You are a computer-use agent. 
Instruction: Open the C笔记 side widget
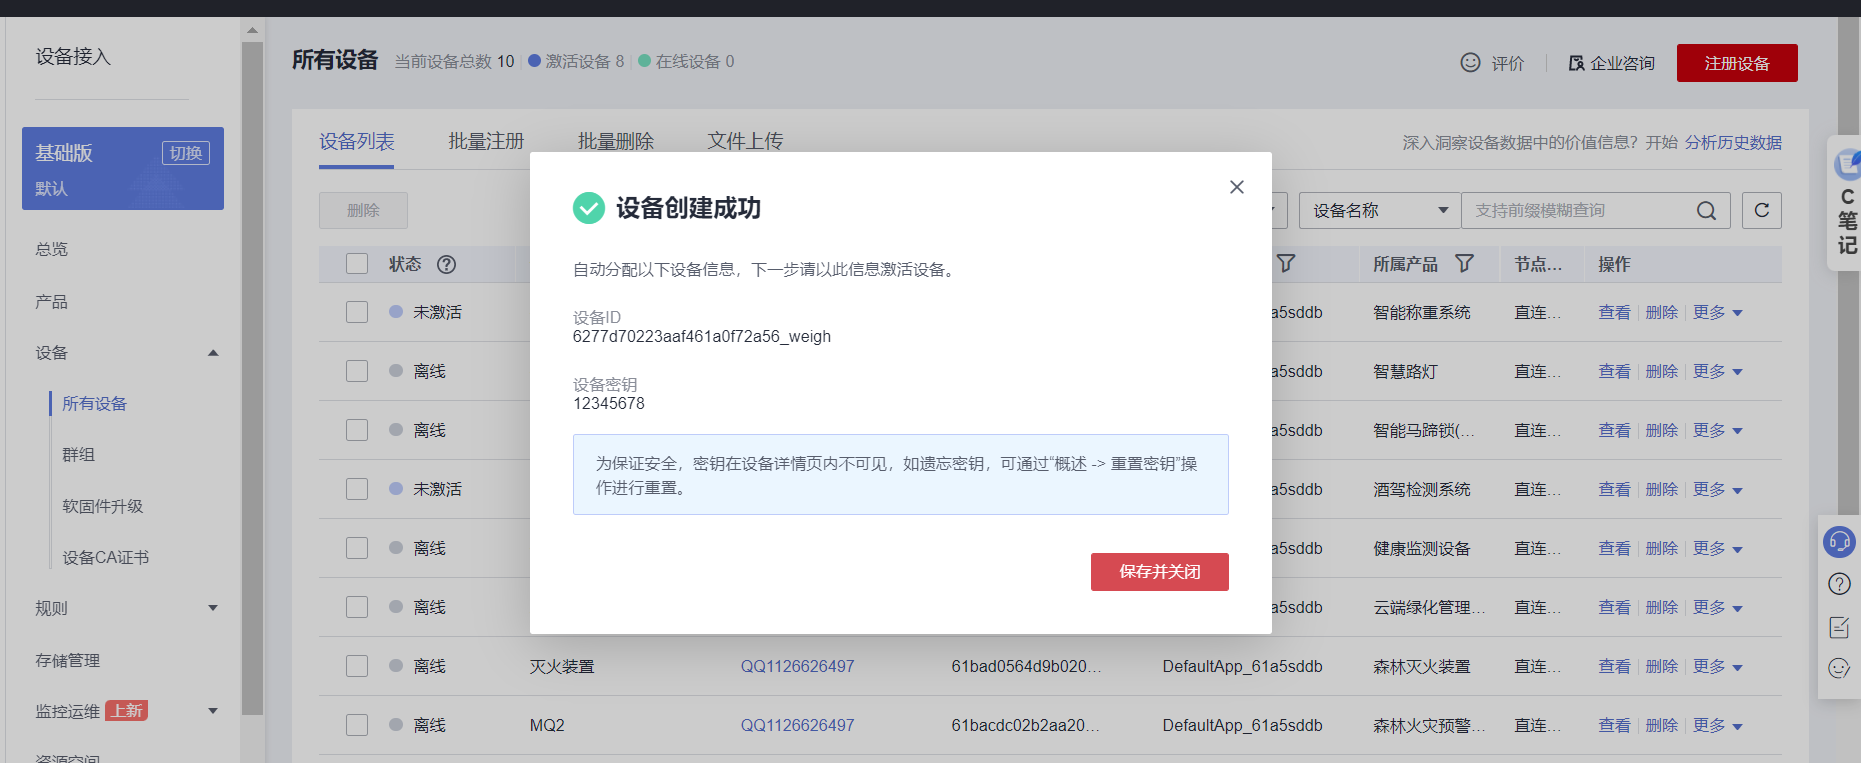1846,205
